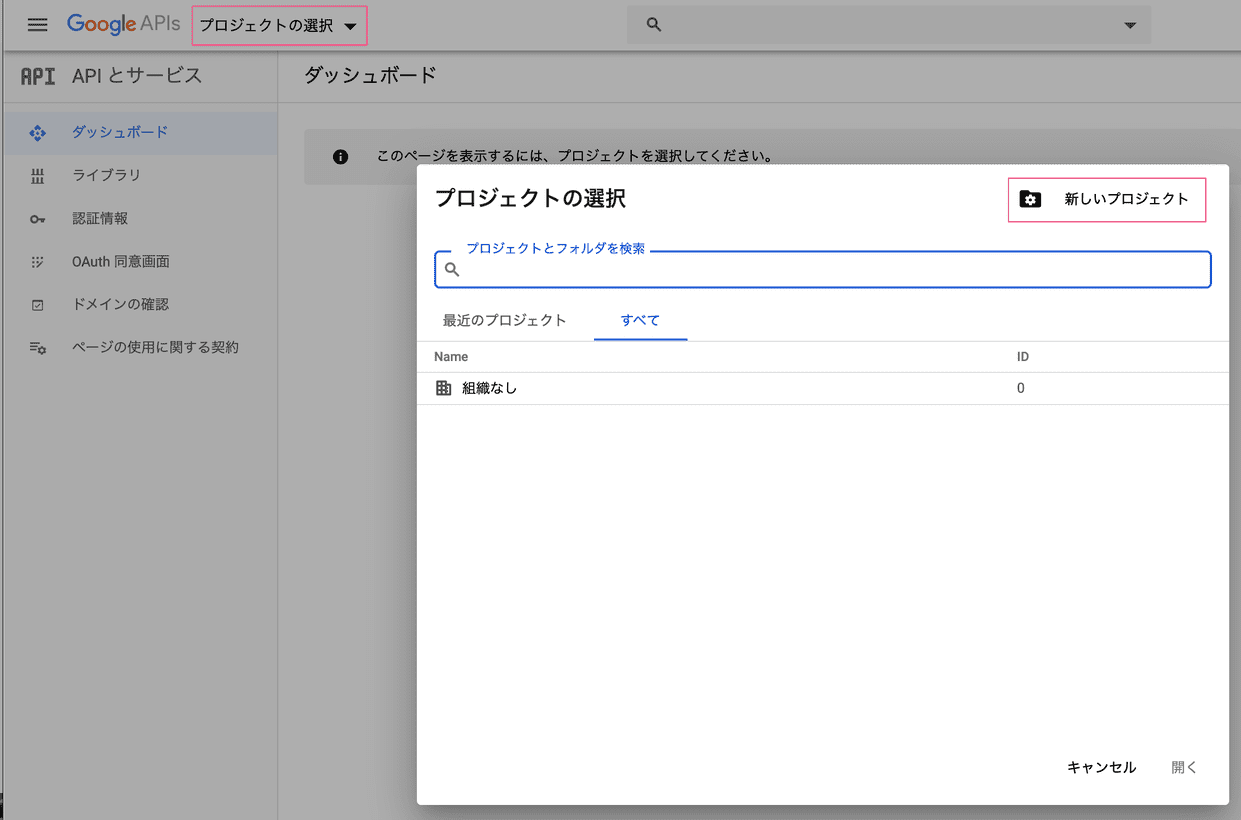Expand the top search bar dropdown arrow
Image resolution: width=1241 pixels, height=820 pixels.
tap(1129, 24)
